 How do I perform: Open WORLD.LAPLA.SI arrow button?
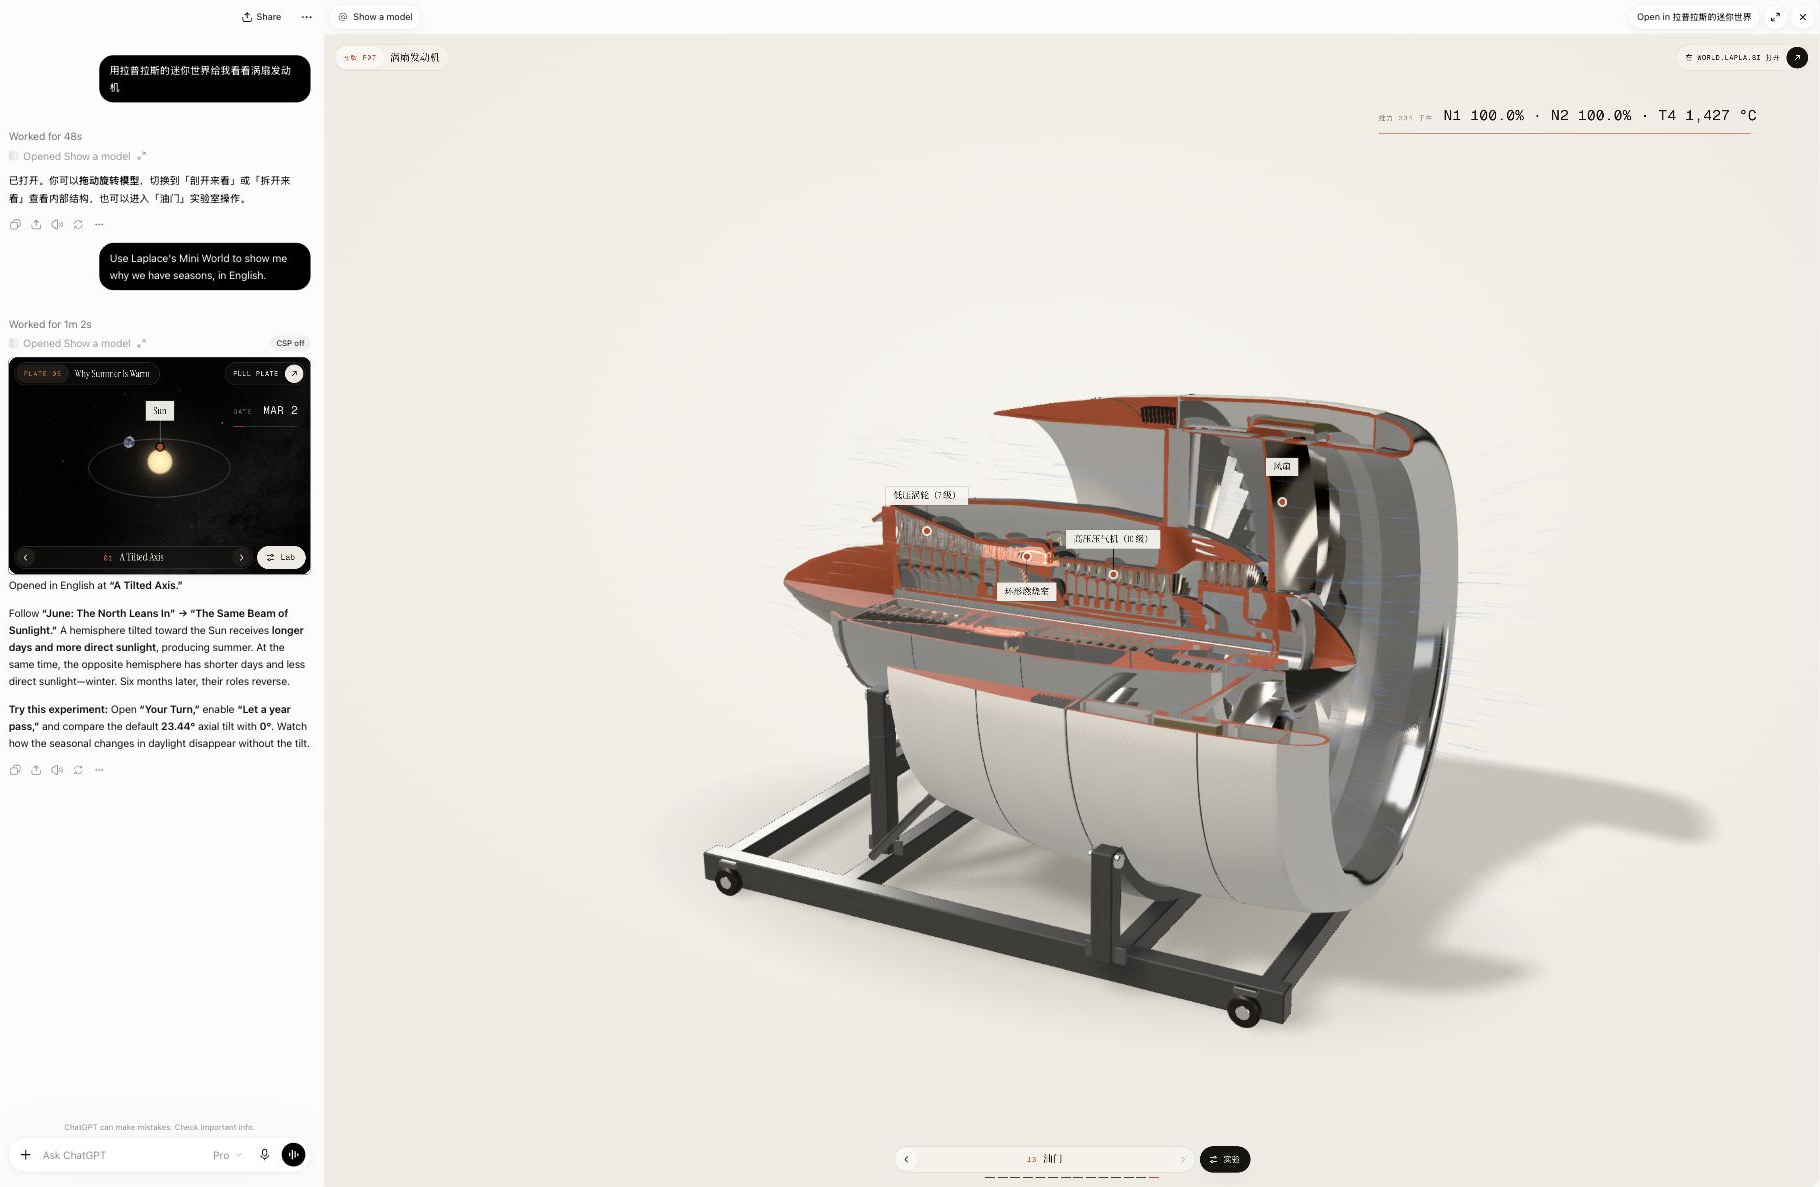(1797, 57)
